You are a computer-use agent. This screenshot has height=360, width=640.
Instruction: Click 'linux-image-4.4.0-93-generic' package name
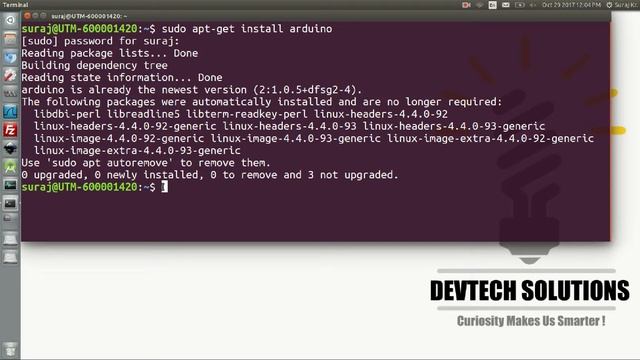point(296,138)
